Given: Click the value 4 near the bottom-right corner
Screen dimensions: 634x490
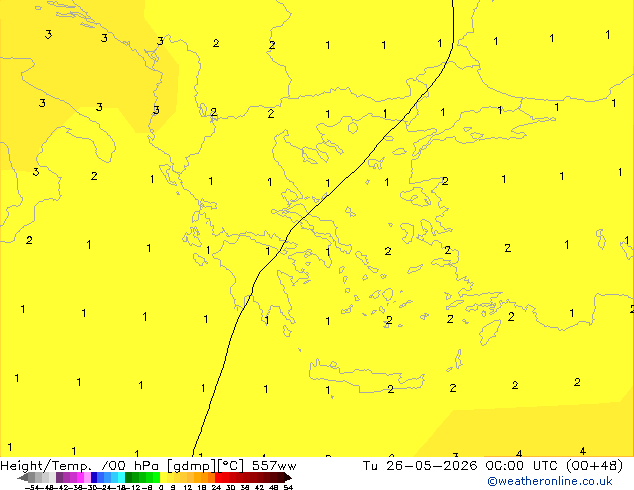Looking at the screenshot, I should pyautogui.click(x=582, y=451).
